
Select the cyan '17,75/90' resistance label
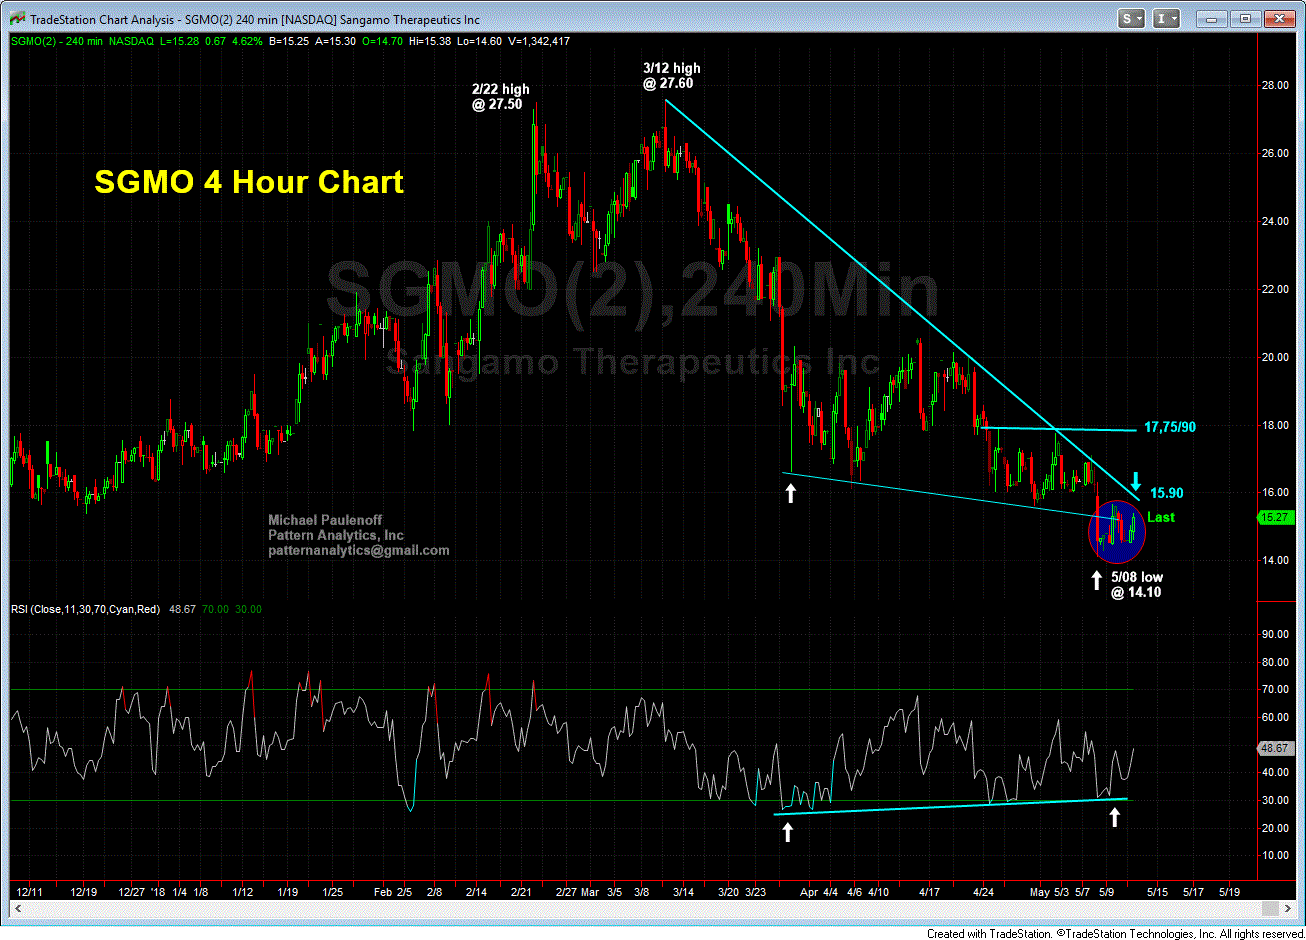(1170, 427)
